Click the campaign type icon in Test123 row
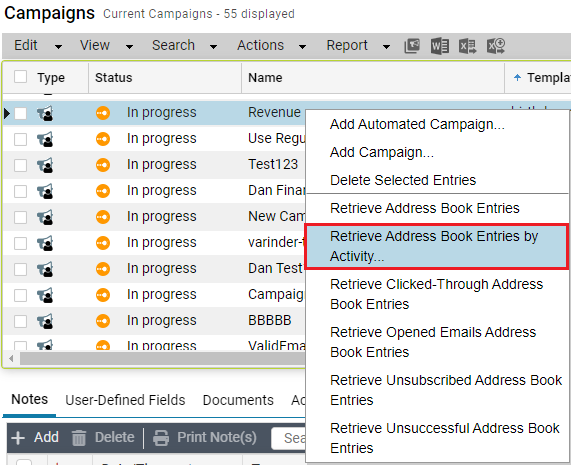 [x=45, y=165]
